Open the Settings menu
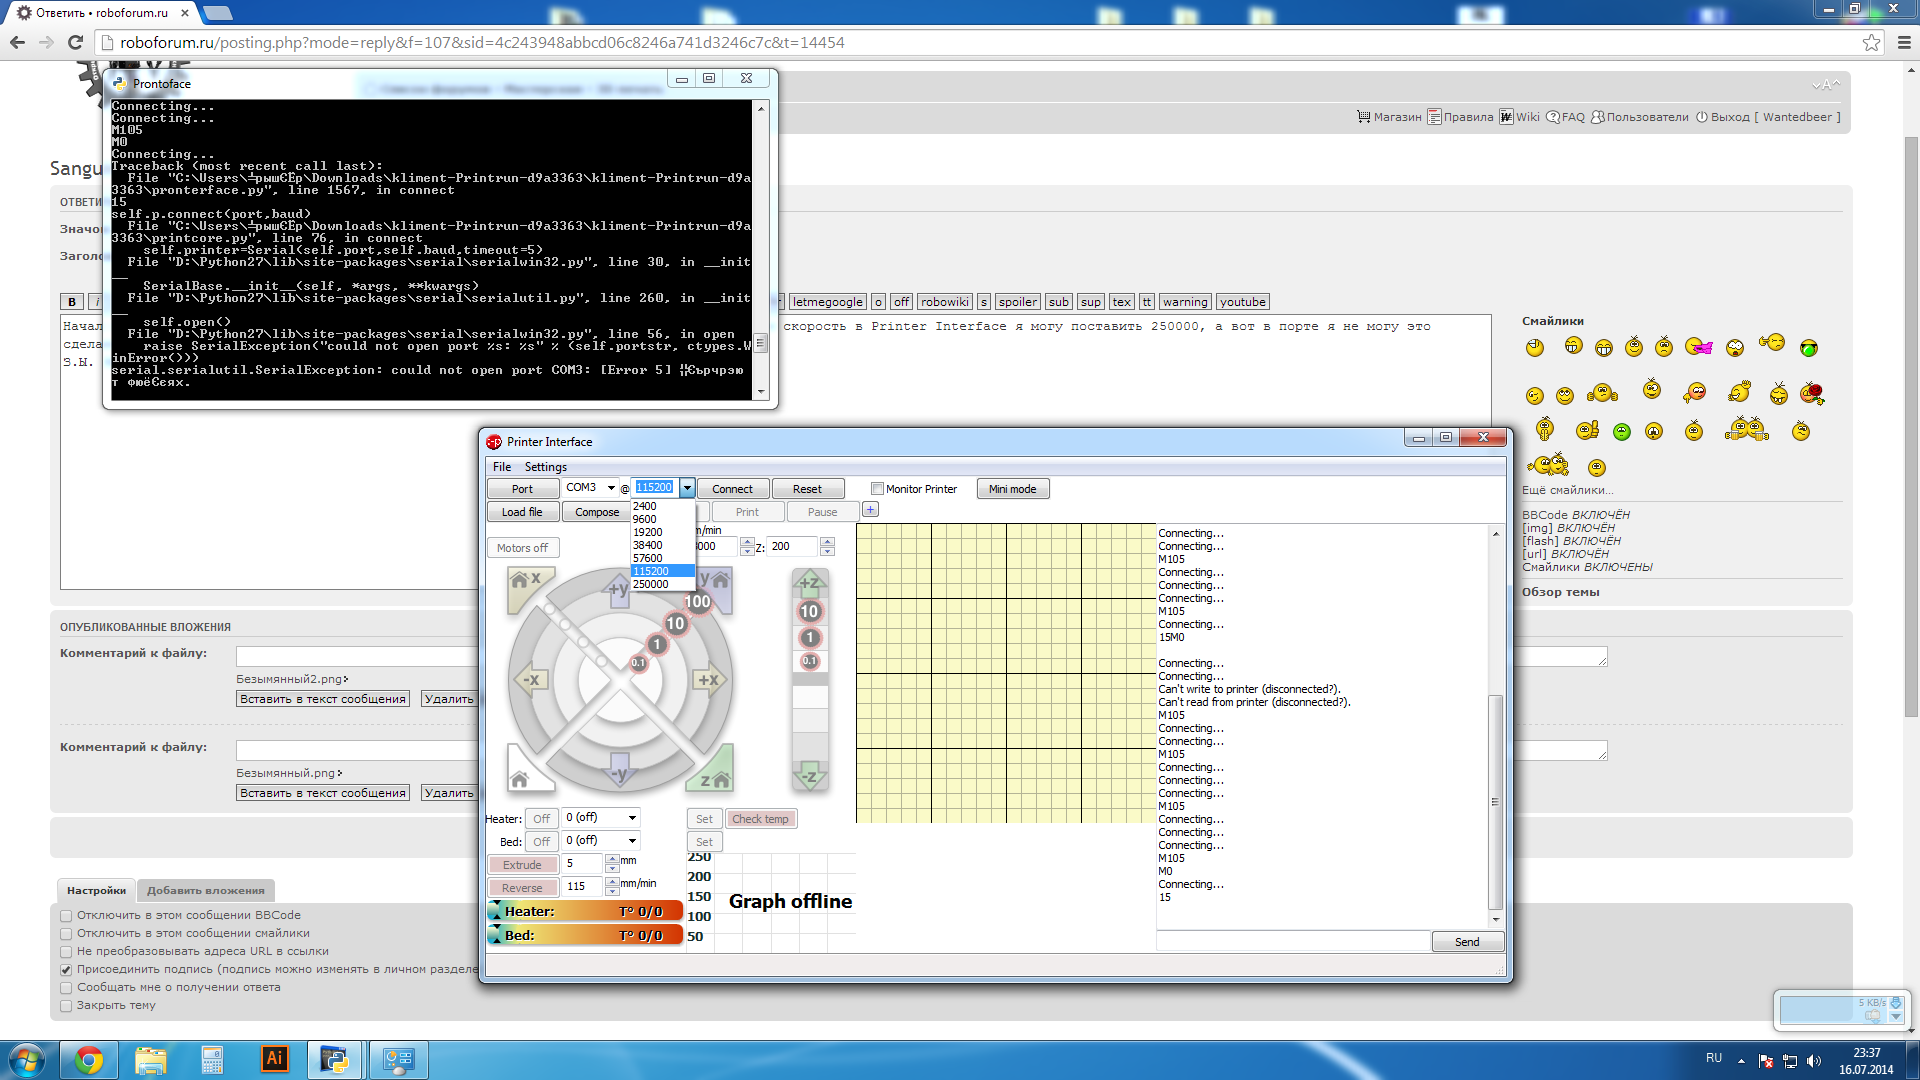 pos(545,467)
